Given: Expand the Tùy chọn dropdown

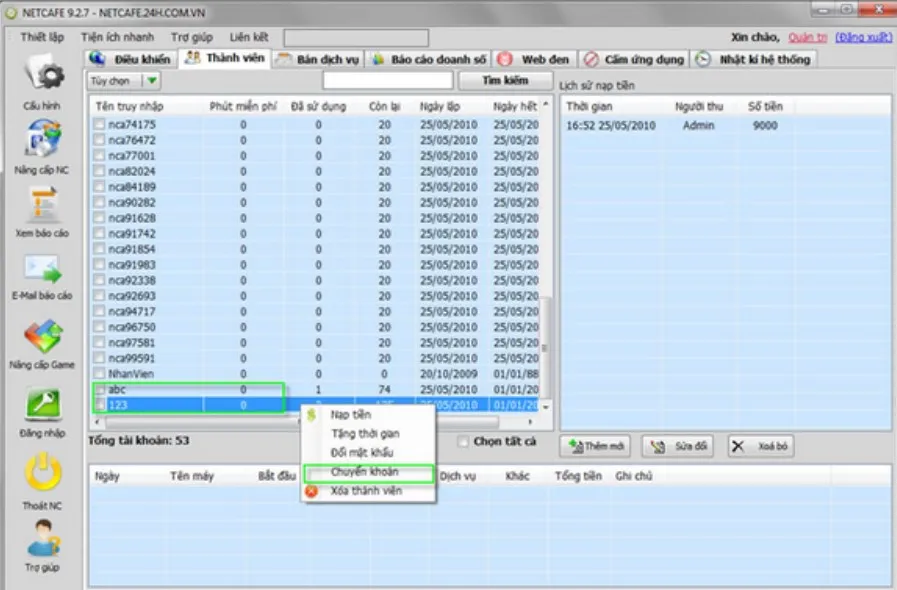Looking at the screenshot, I should coord(152,81).
